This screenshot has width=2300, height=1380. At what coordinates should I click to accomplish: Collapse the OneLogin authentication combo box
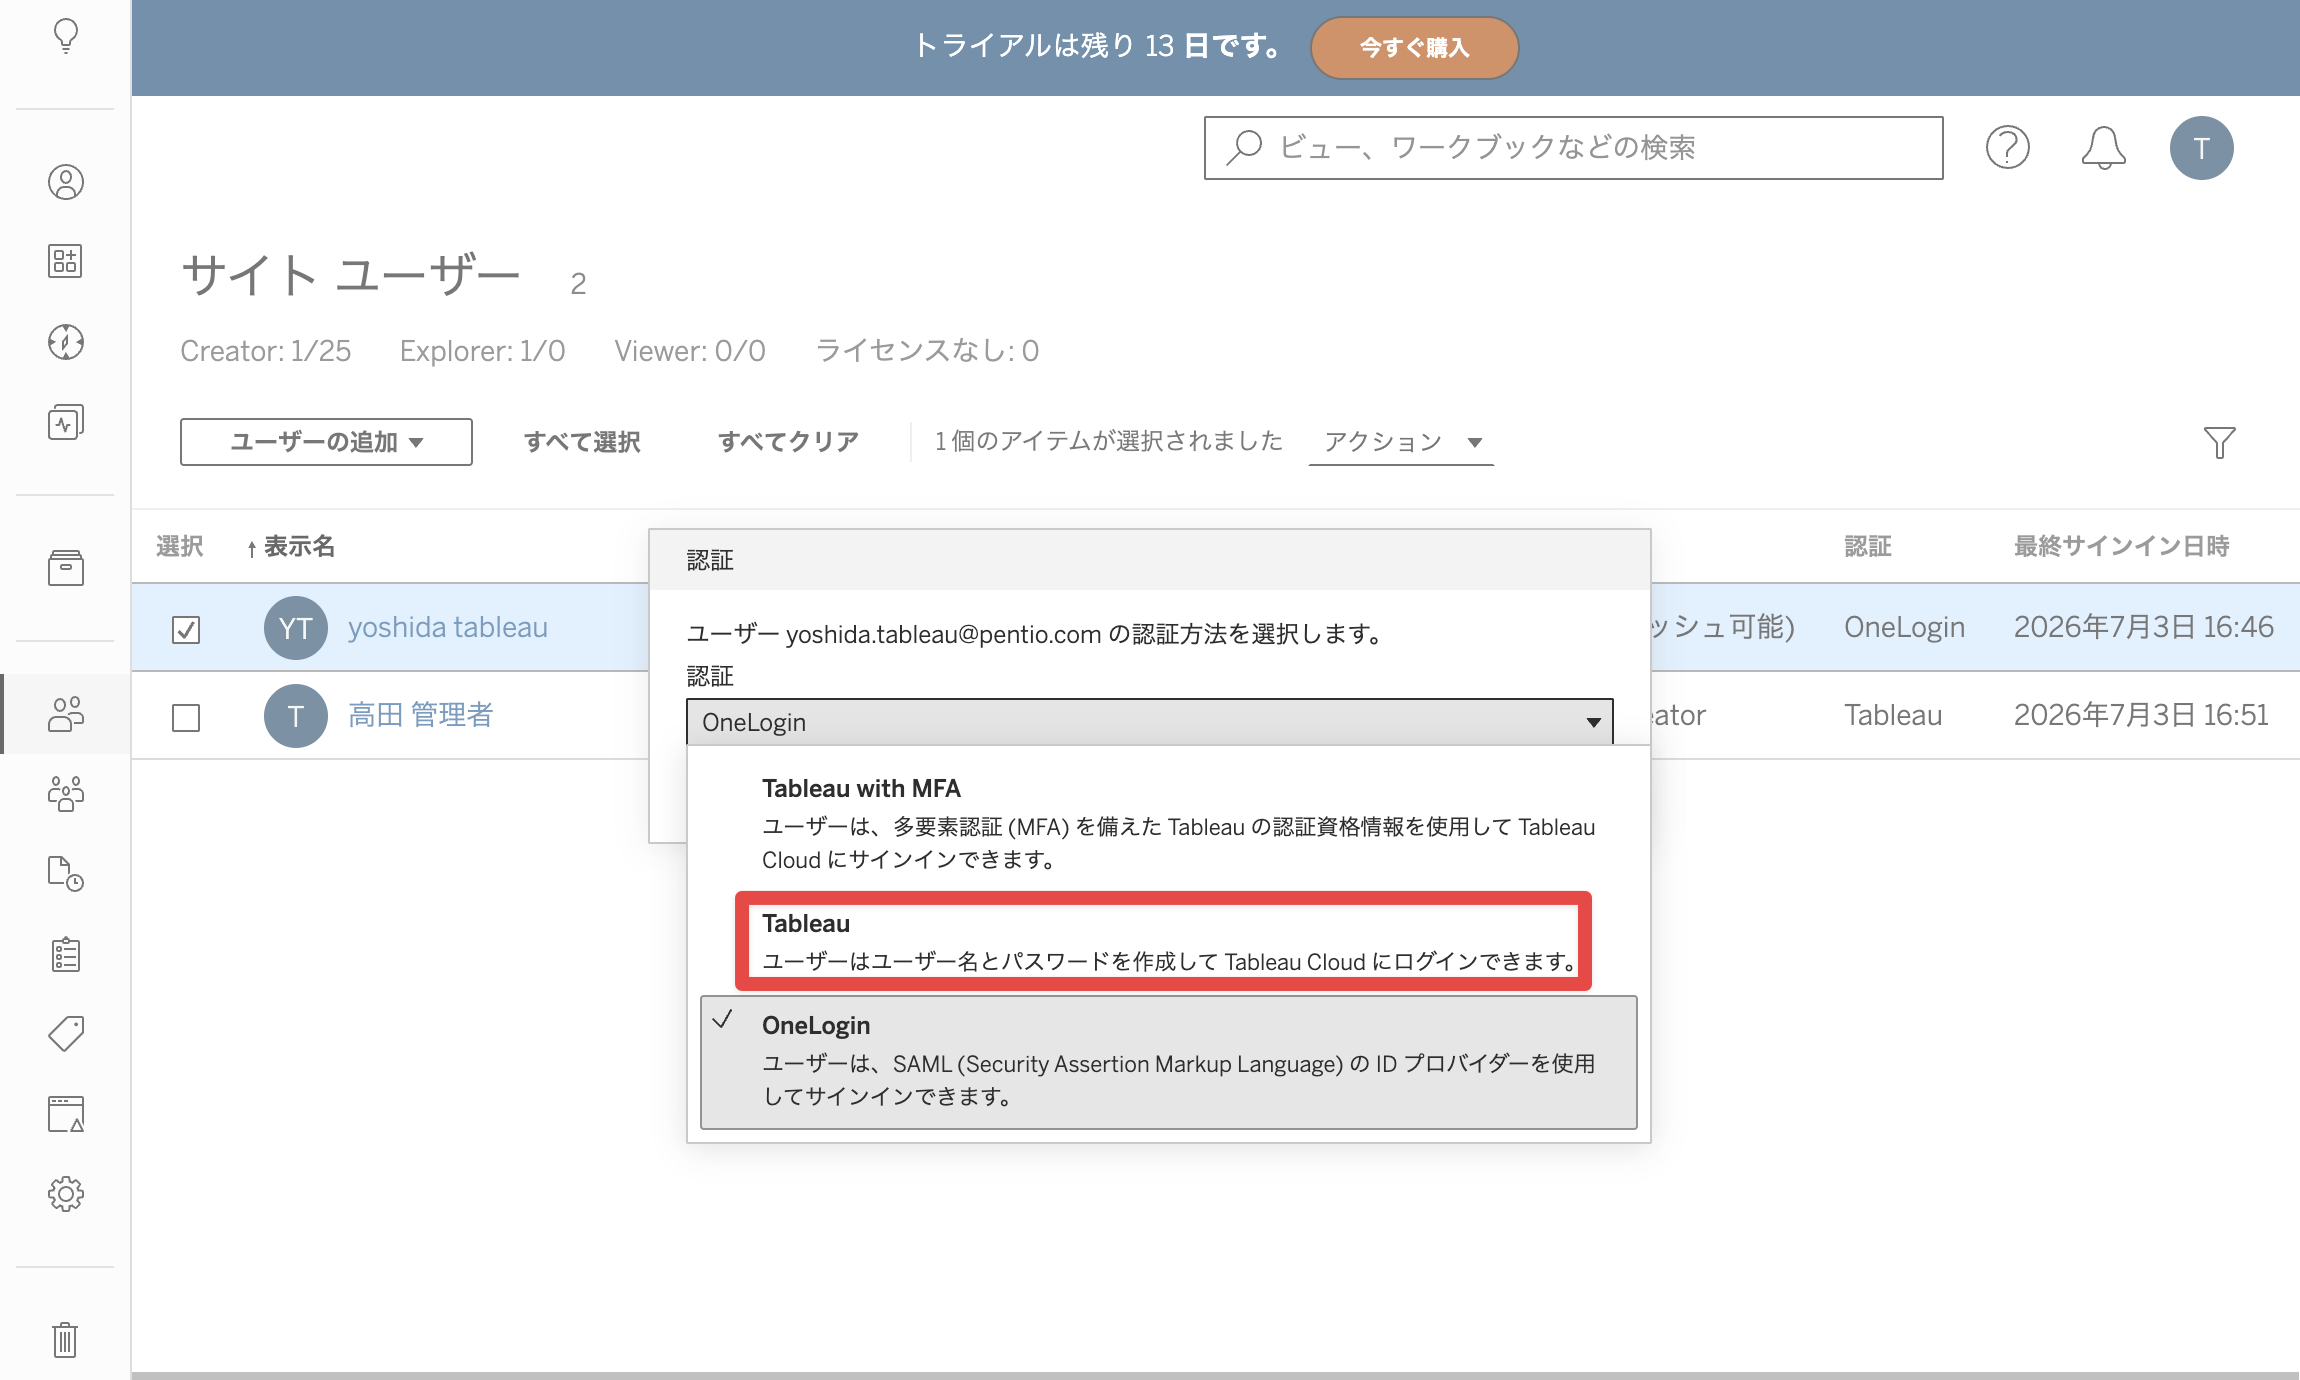click(1149, 722)
